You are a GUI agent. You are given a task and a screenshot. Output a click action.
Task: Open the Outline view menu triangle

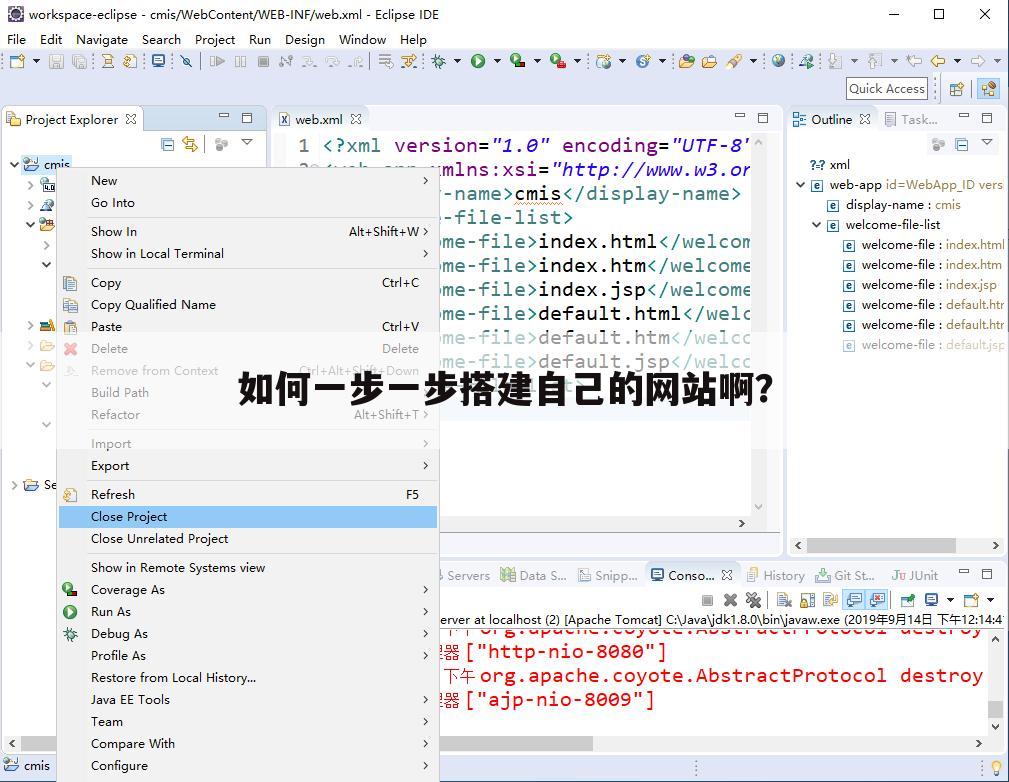pyautogui.click(x=987, y=142)
